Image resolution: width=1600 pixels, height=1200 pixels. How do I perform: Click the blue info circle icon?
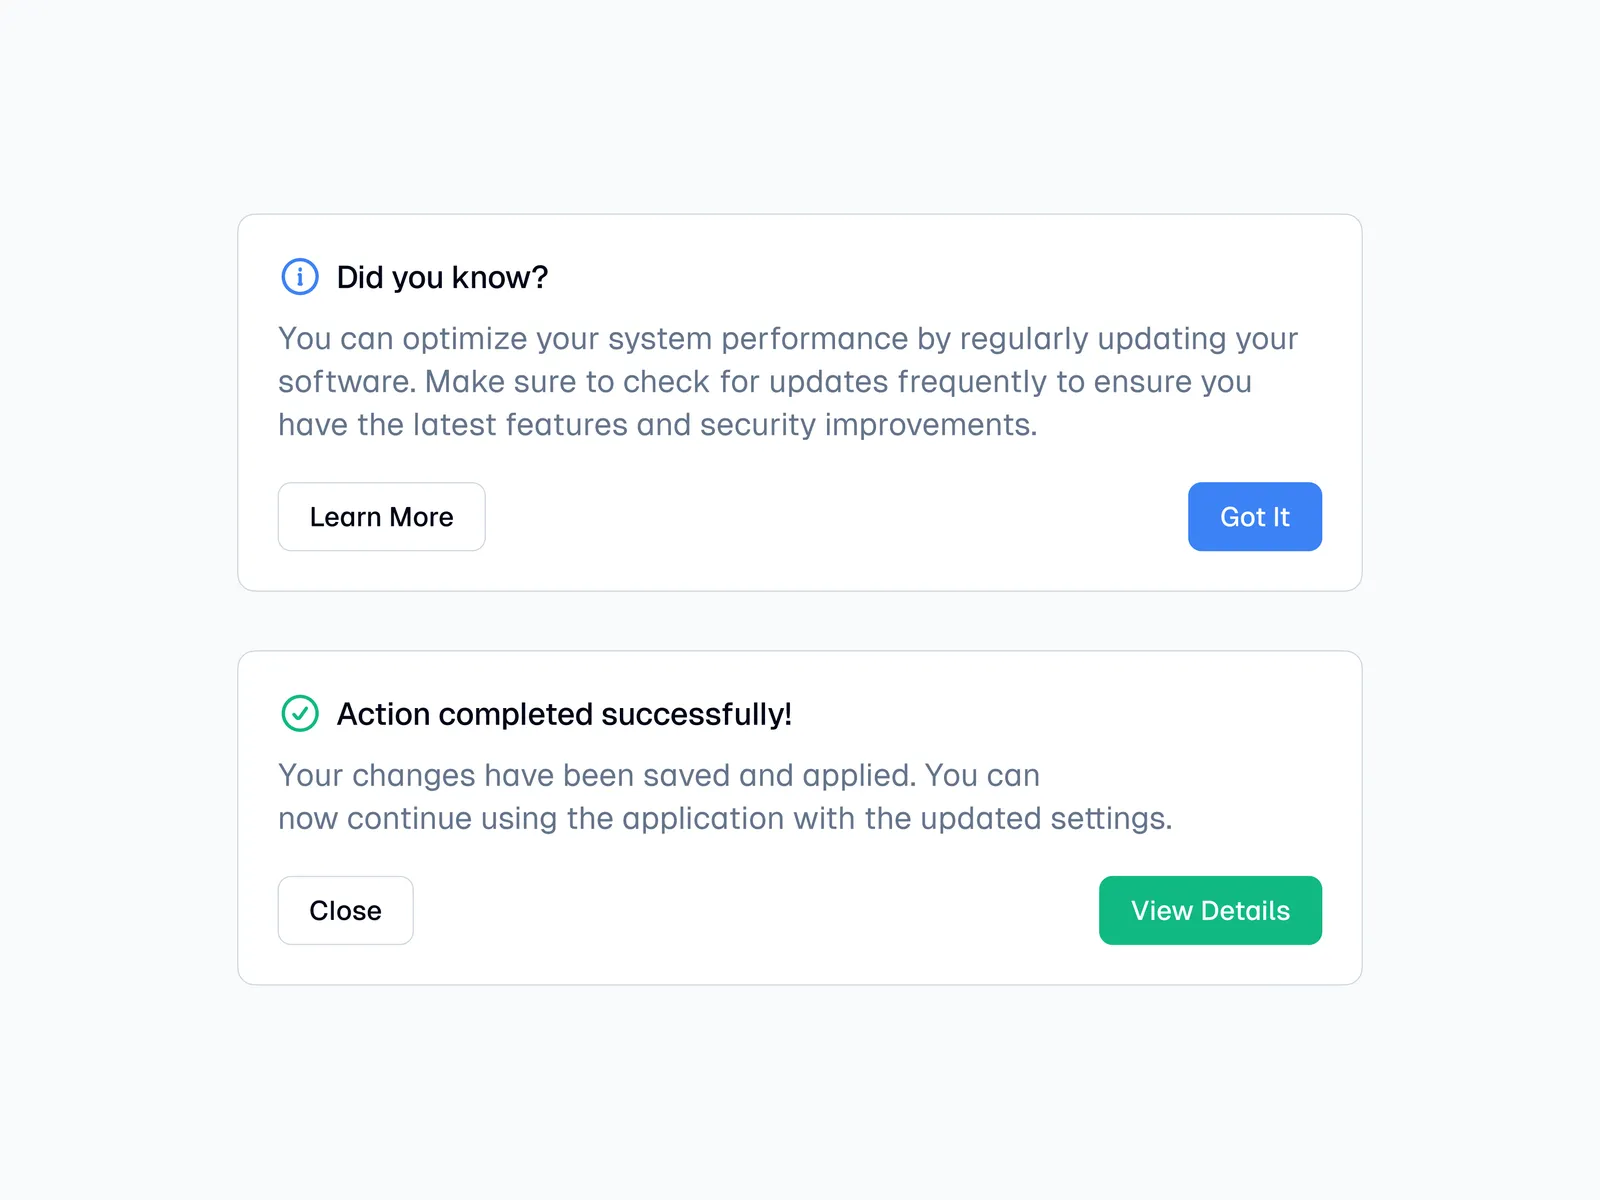click(x=300, y=277)
